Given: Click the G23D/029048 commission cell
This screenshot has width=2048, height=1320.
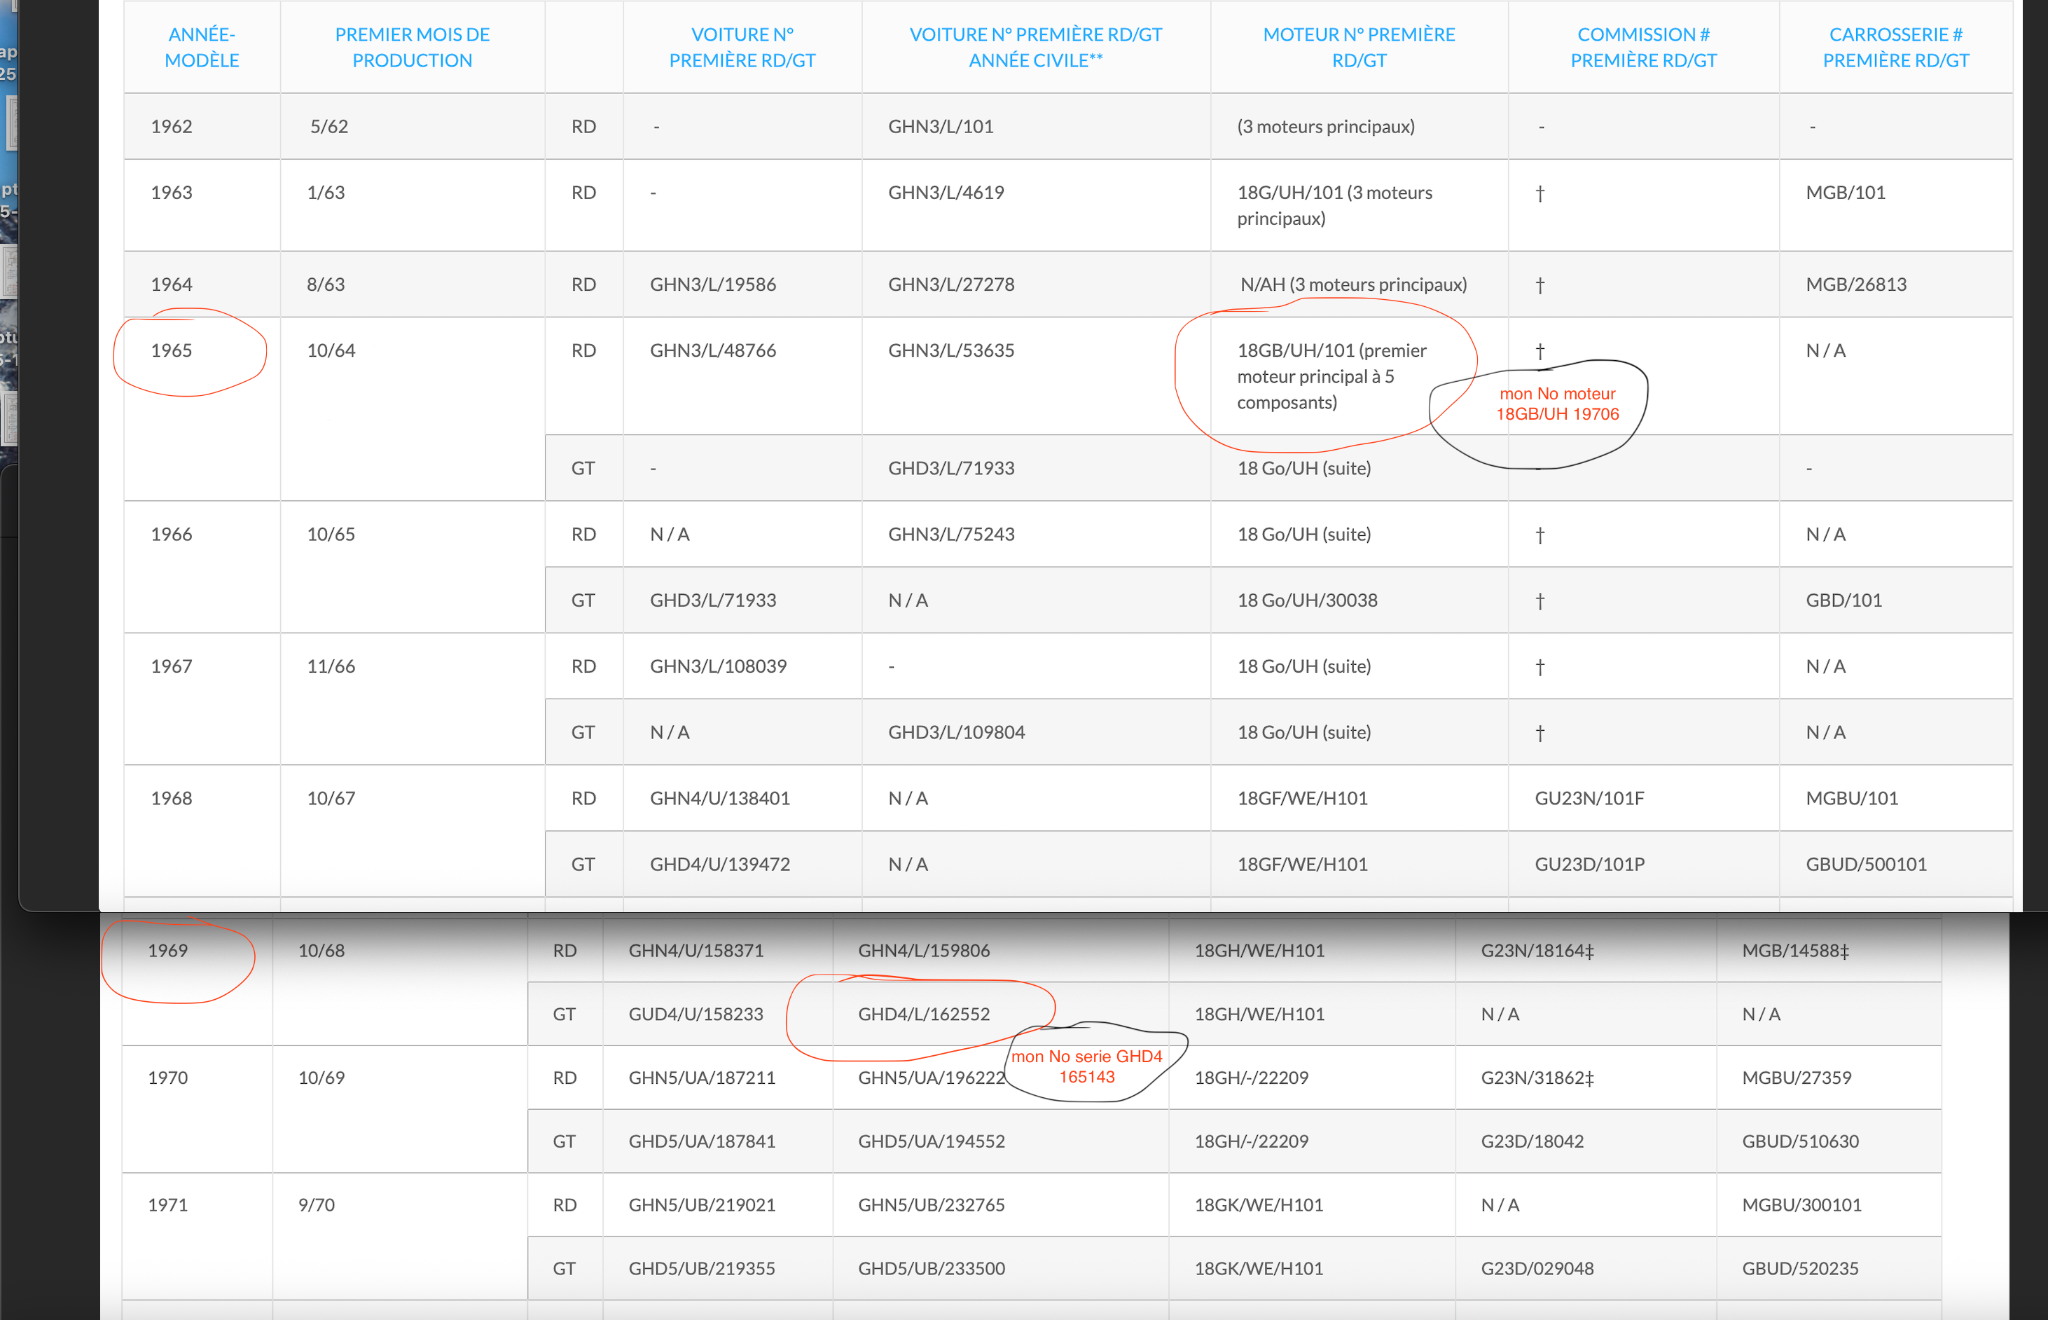Looking at the screenshot, I should pos(1537,1269).
